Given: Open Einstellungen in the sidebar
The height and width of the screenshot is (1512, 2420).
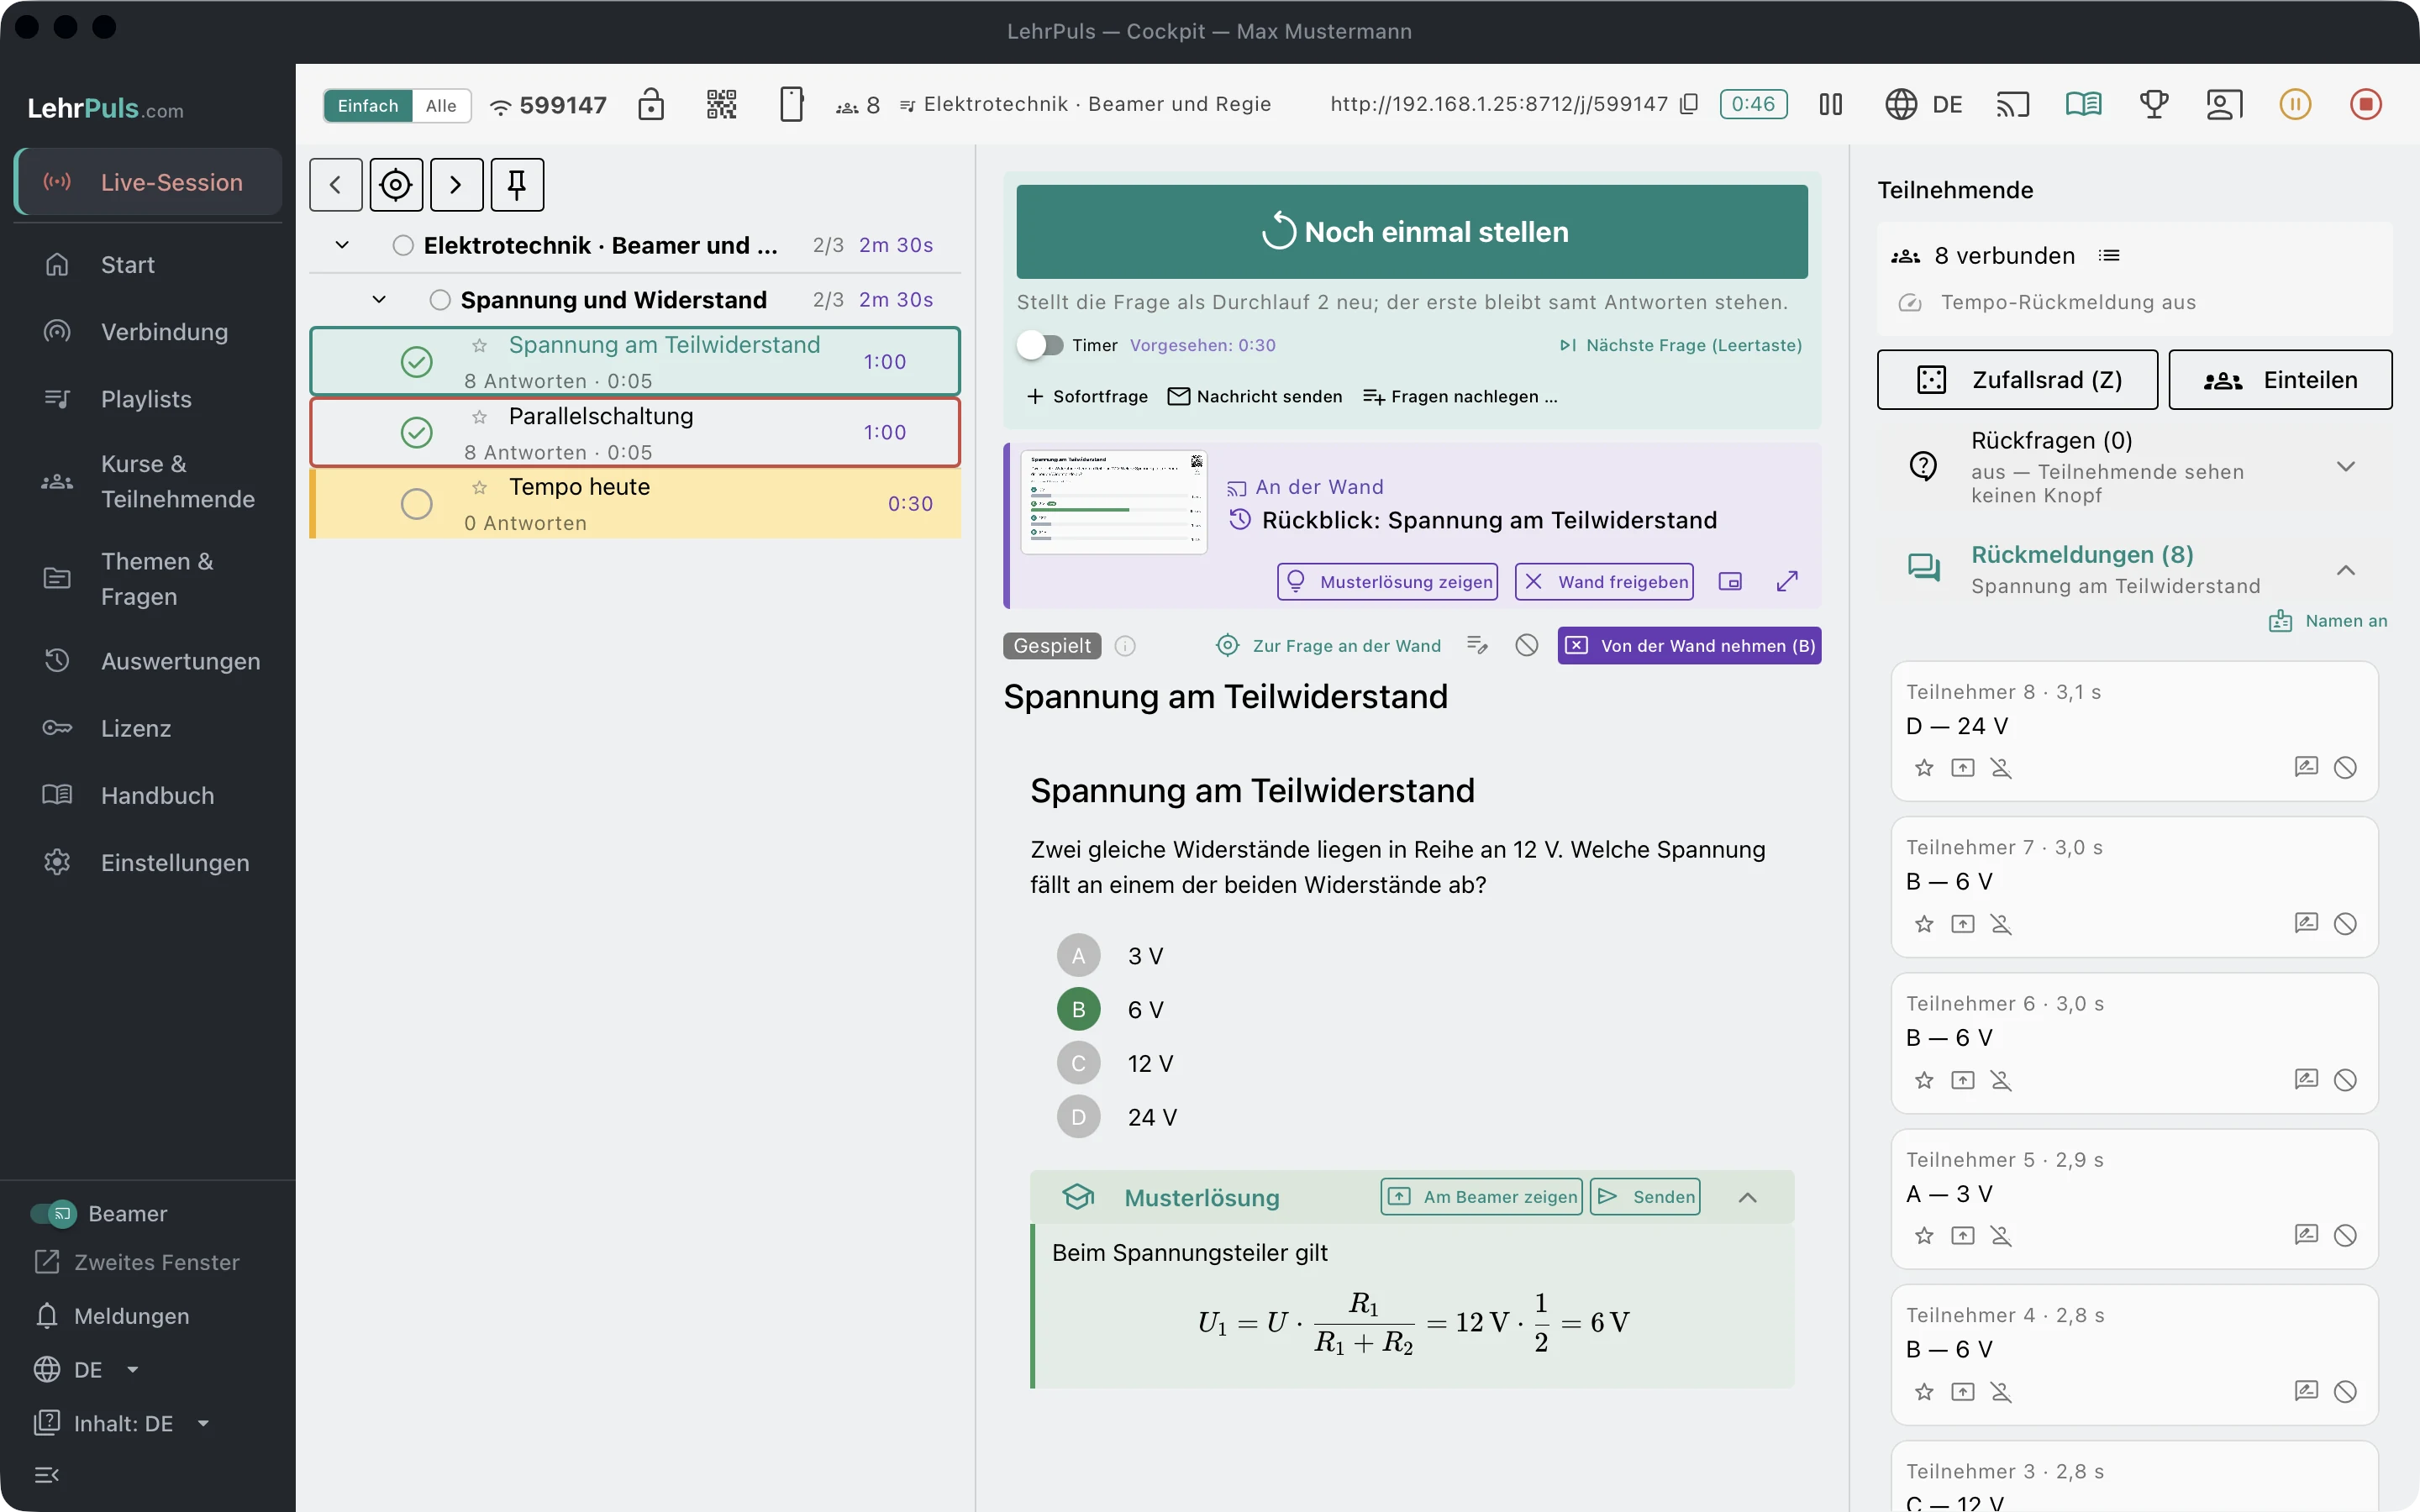Looking at the screenshot, I should click(148, 862).
